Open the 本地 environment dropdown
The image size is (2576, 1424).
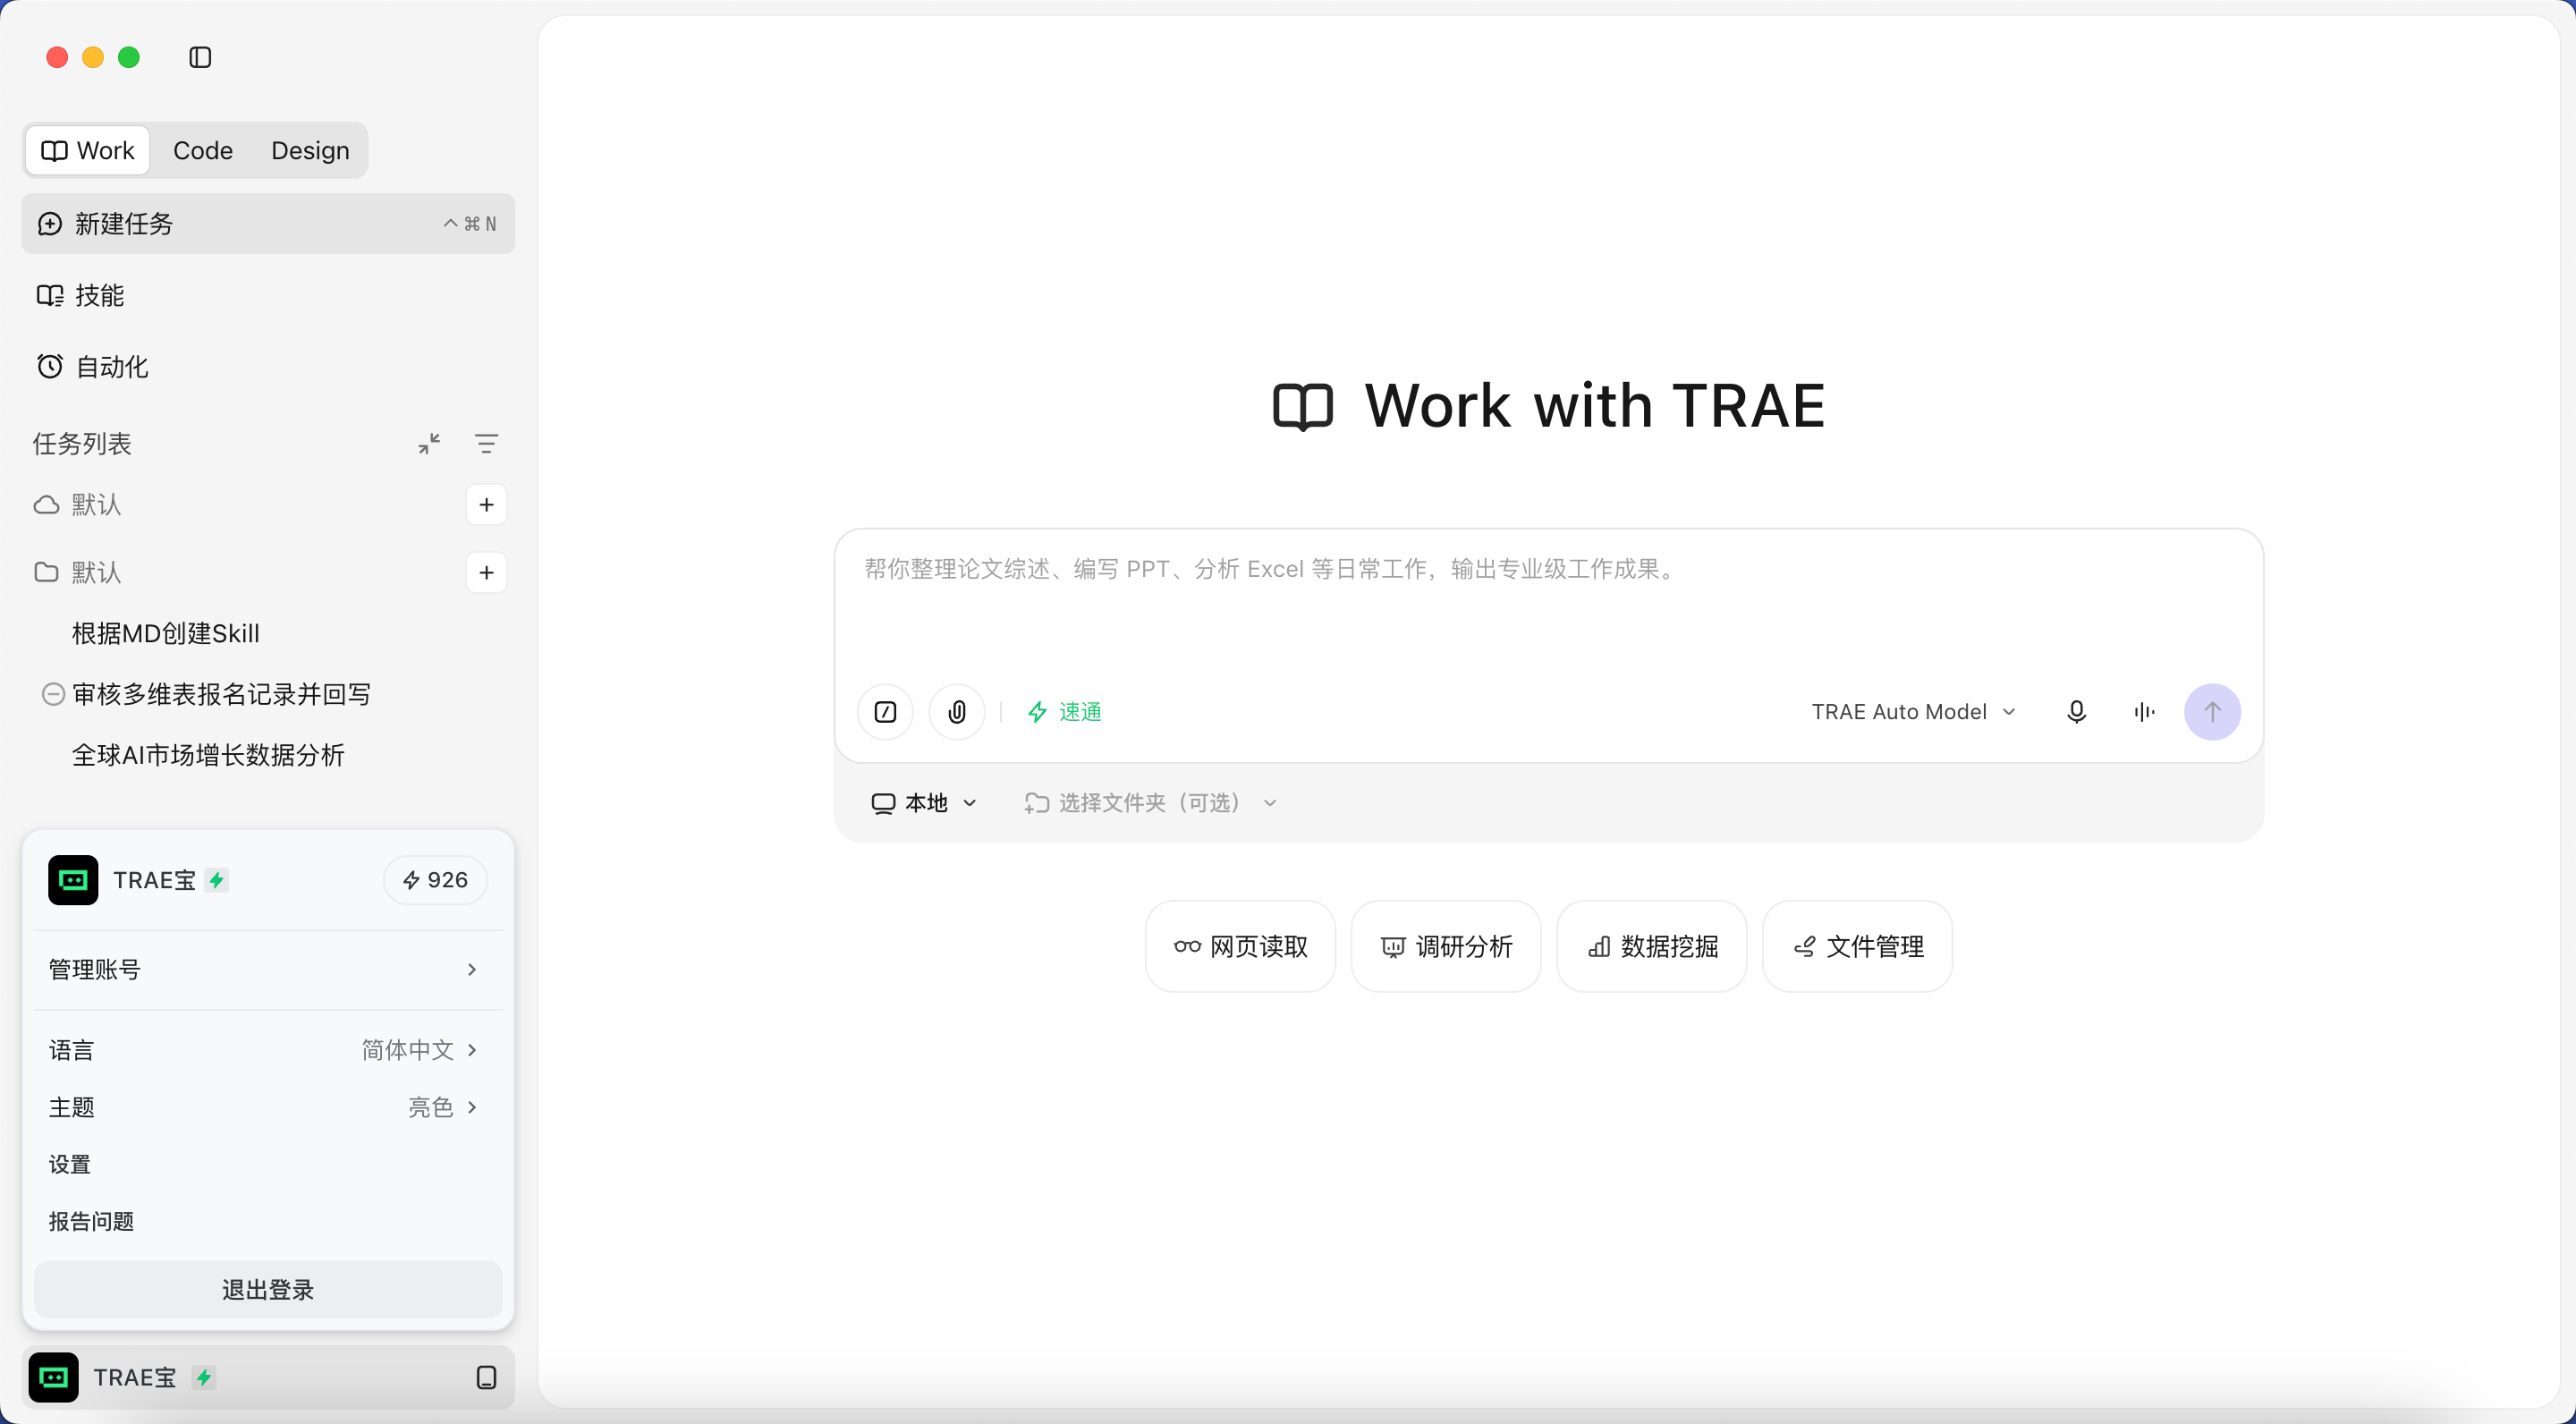[x=924, y=803]
